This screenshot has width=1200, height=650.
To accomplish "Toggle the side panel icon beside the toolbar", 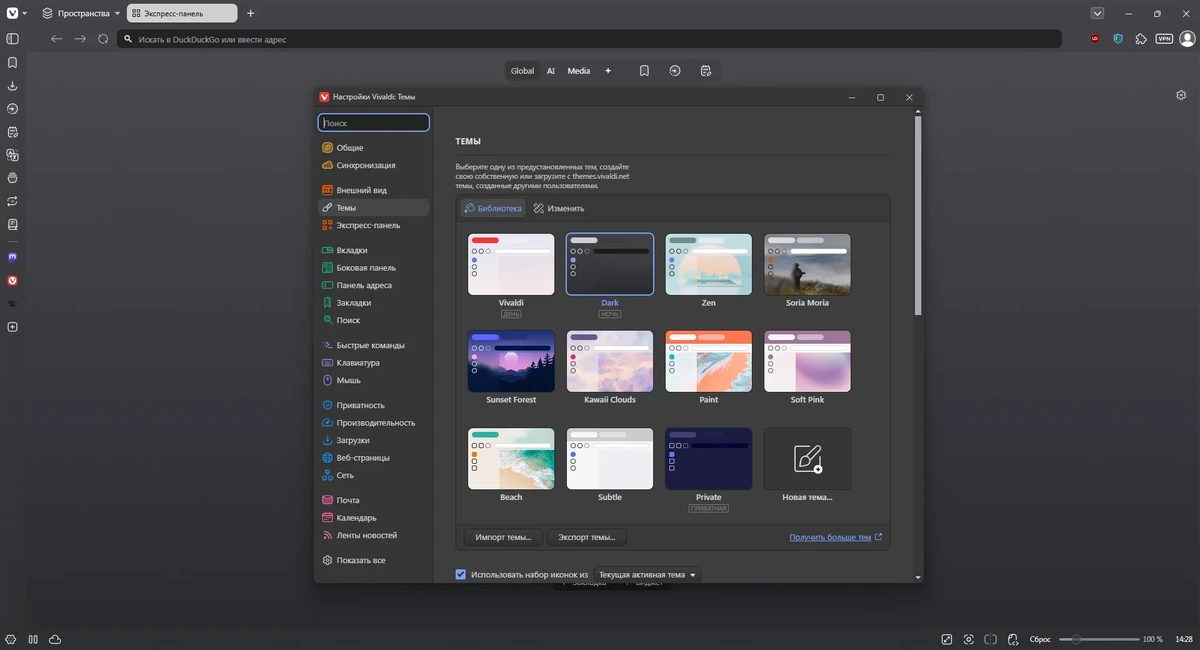I will pos(13,39).
